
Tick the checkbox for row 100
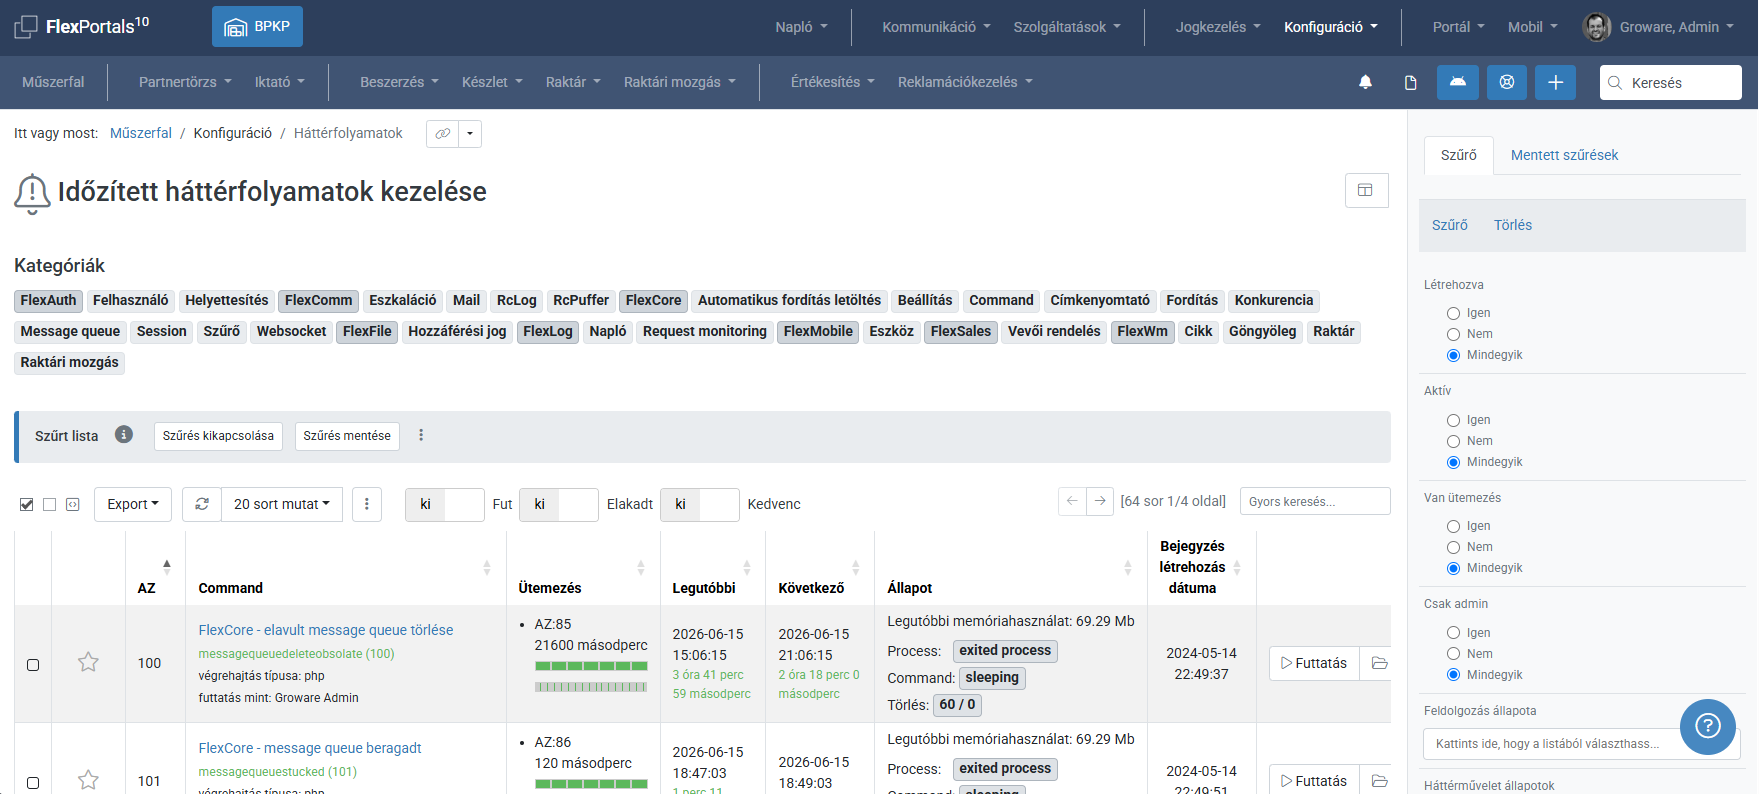point(33,665)
